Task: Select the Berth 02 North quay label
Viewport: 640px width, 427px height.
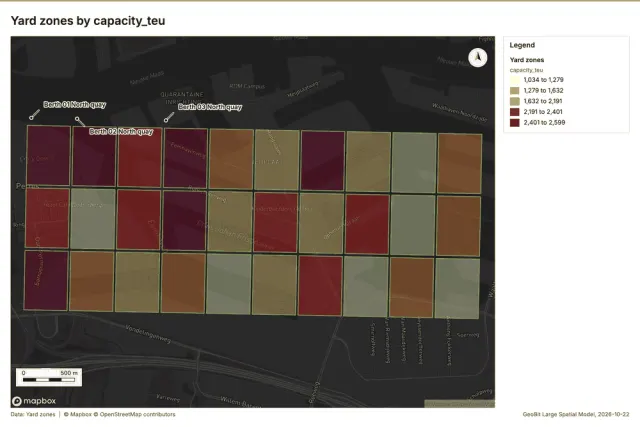Action: (x=121, y=131)
